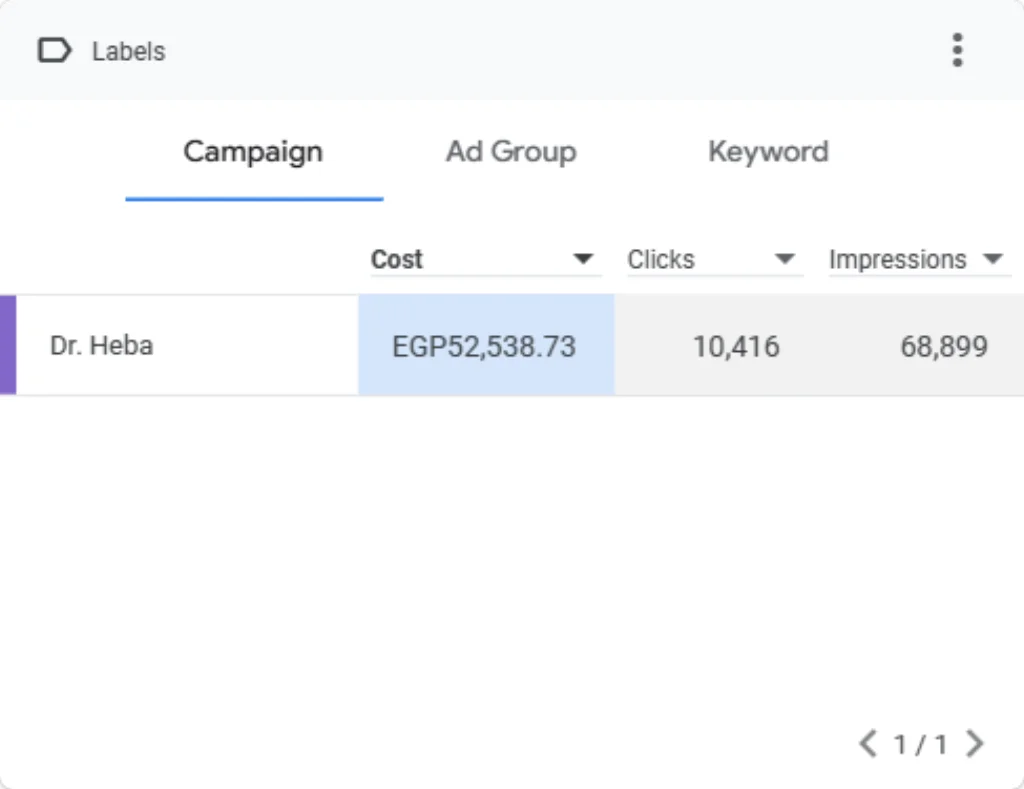This screenshot has height=789, width=1024.
Task: Open the Cost column dropdown
Action: click(486, 259)
